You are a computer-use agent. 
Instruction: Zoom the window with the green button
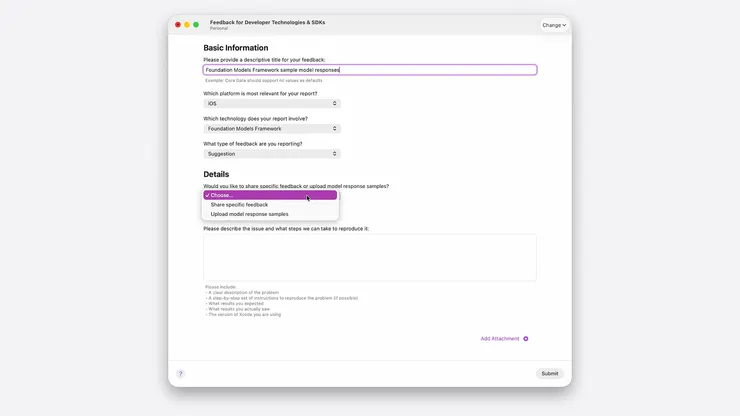[196, 24]
